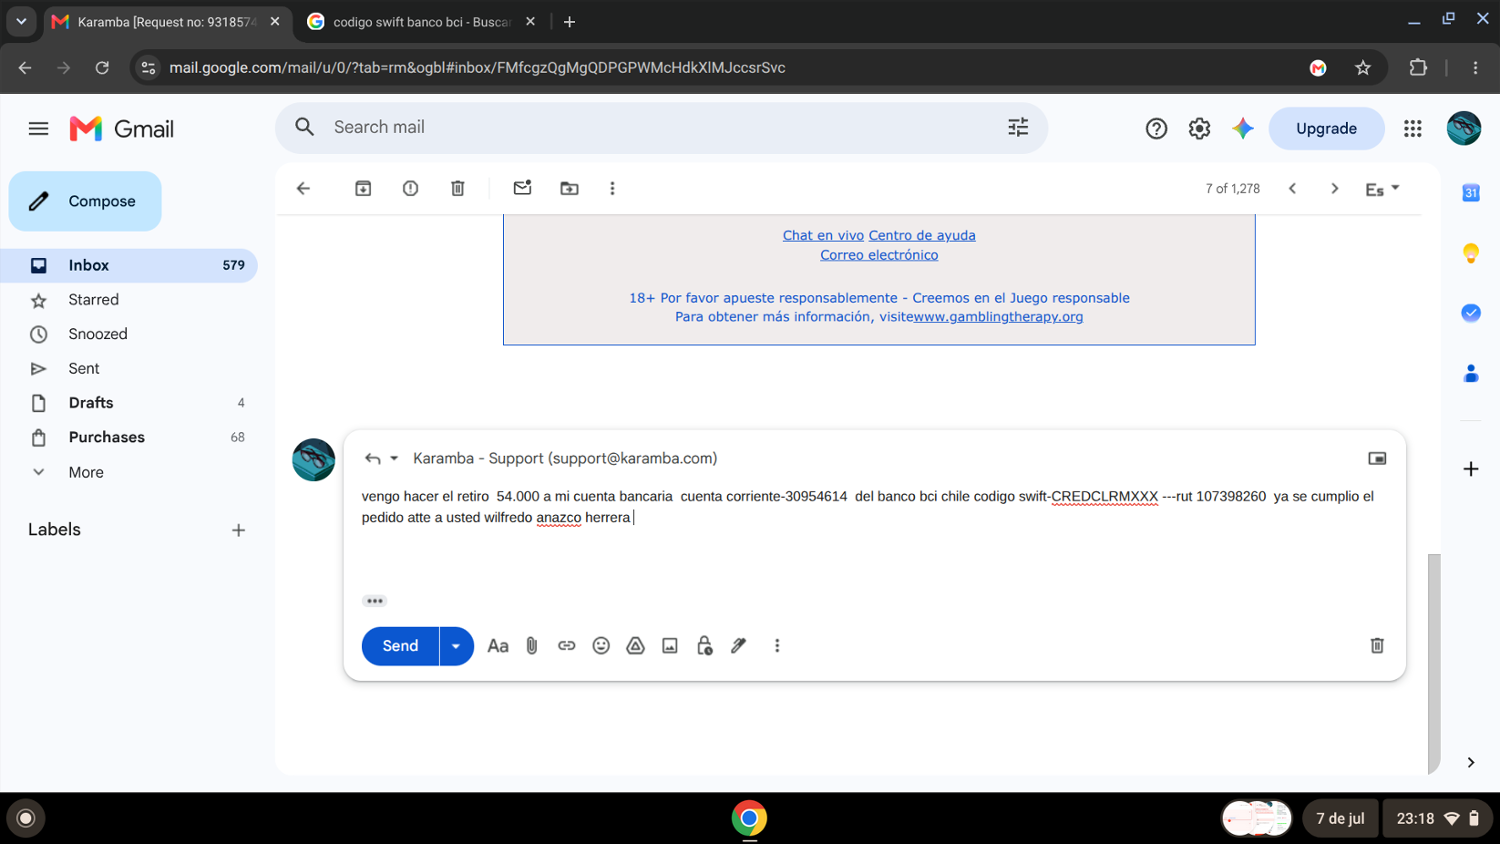Select Purchases label
This screenshot has width=1500, height=844.
129,437
